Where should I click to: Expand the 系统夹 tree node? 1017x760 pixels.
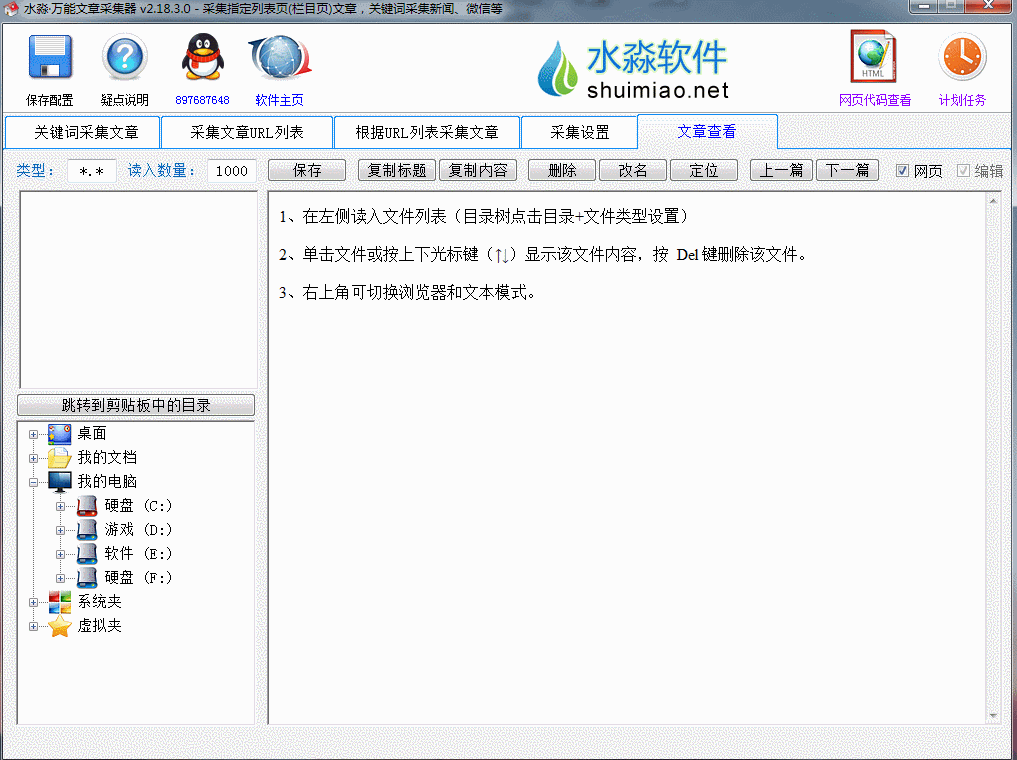[34, 602]
